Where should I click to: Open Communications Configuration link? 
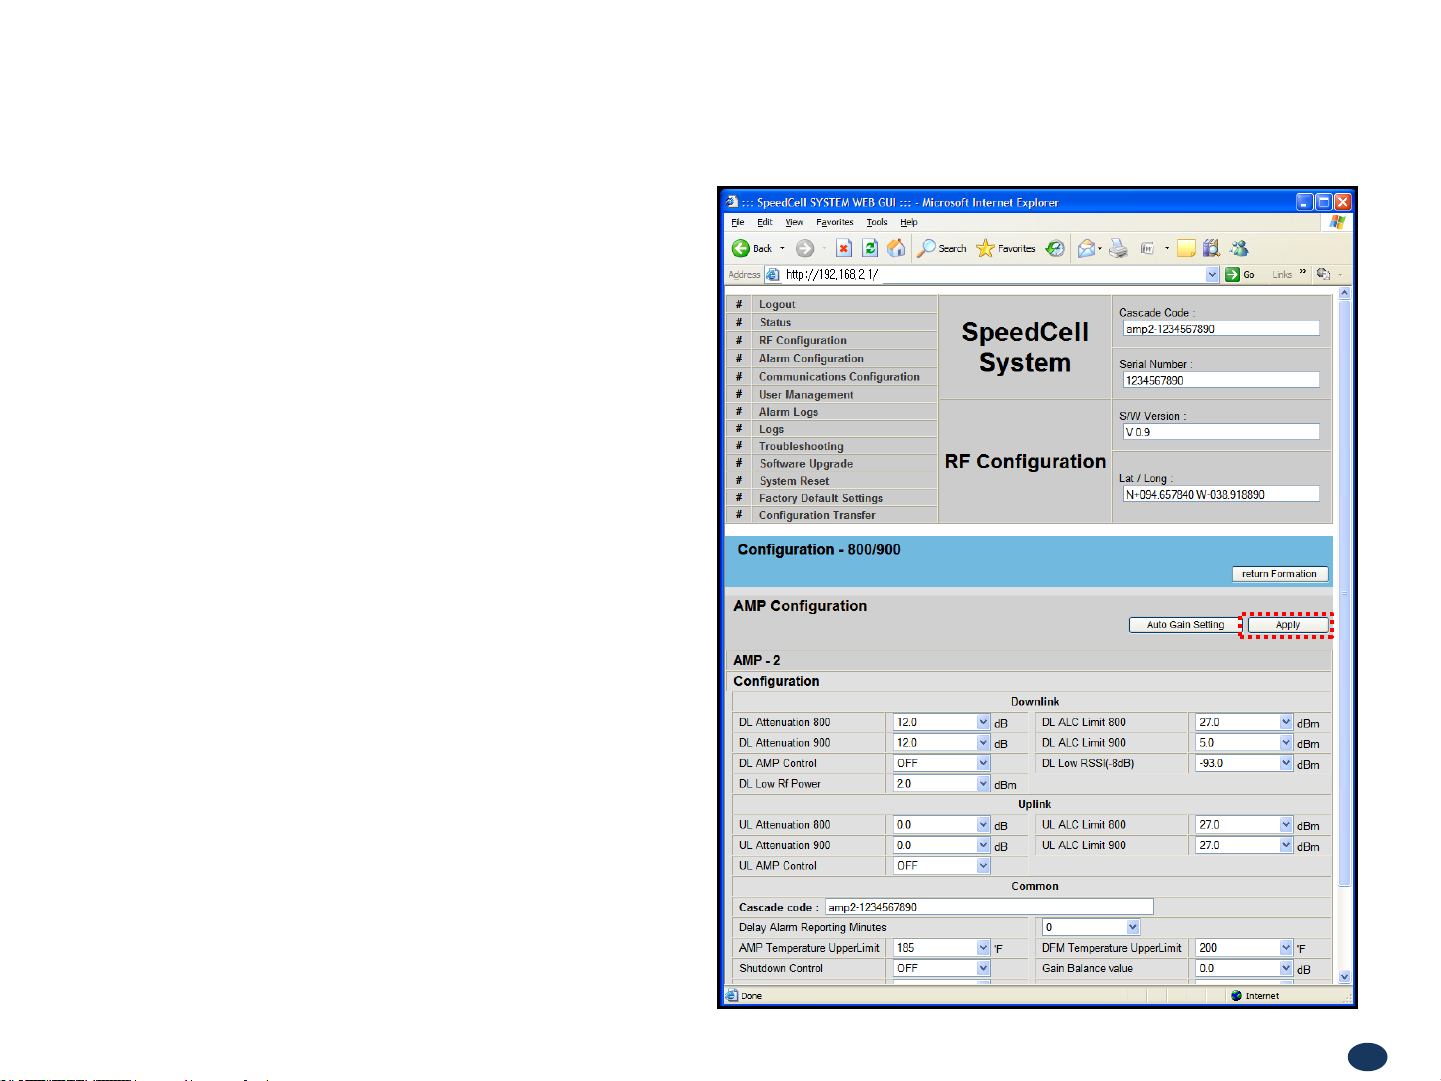(x=839, y=377)
